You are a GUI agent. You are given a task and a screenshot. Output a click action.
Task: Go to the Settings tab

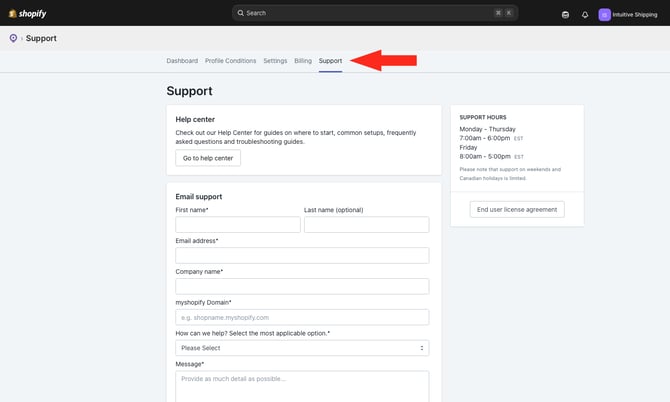tap(275, 61)
